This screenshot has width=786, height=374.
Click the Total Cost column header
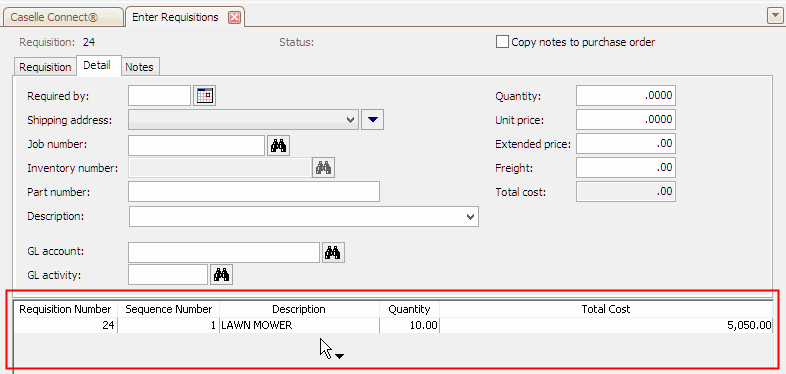tap(606, 309)
